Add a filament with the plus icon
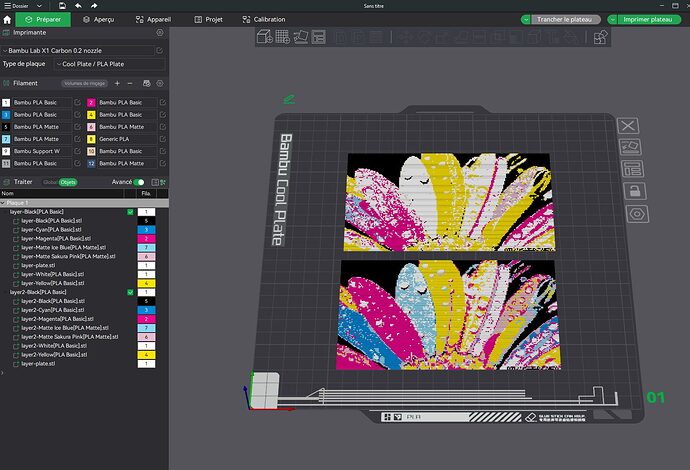Screen dimensions: 690x470 pos(117,83)
